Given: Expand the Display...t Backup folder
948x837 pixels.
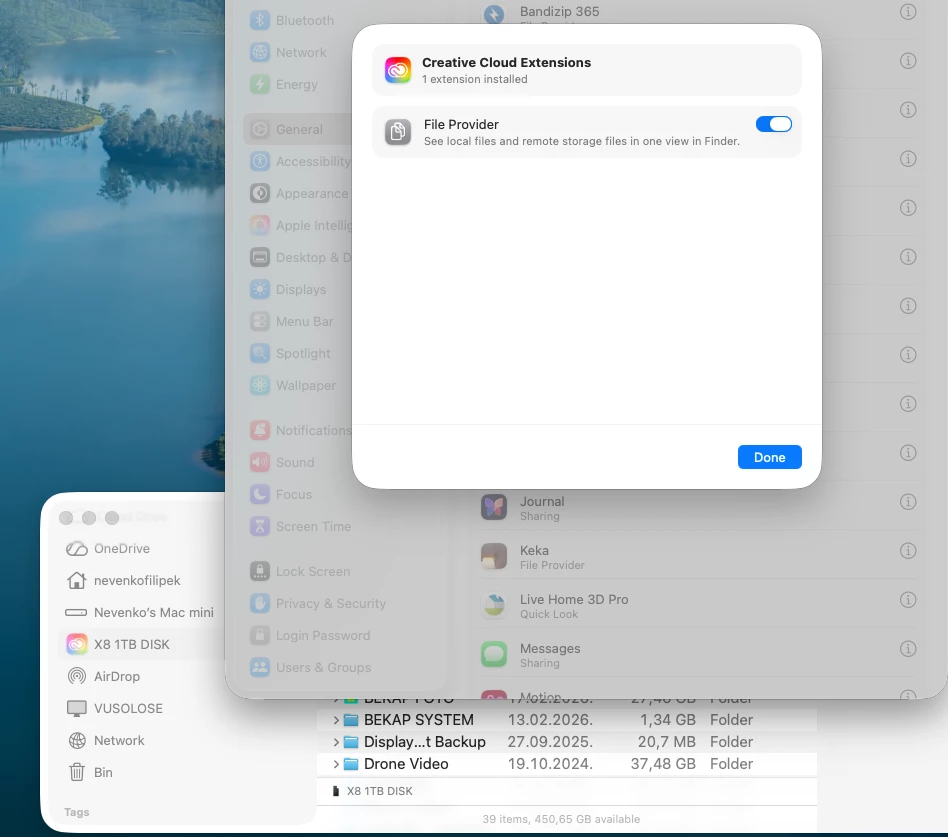Looking at the screenshot, I should tap(336, 742).
